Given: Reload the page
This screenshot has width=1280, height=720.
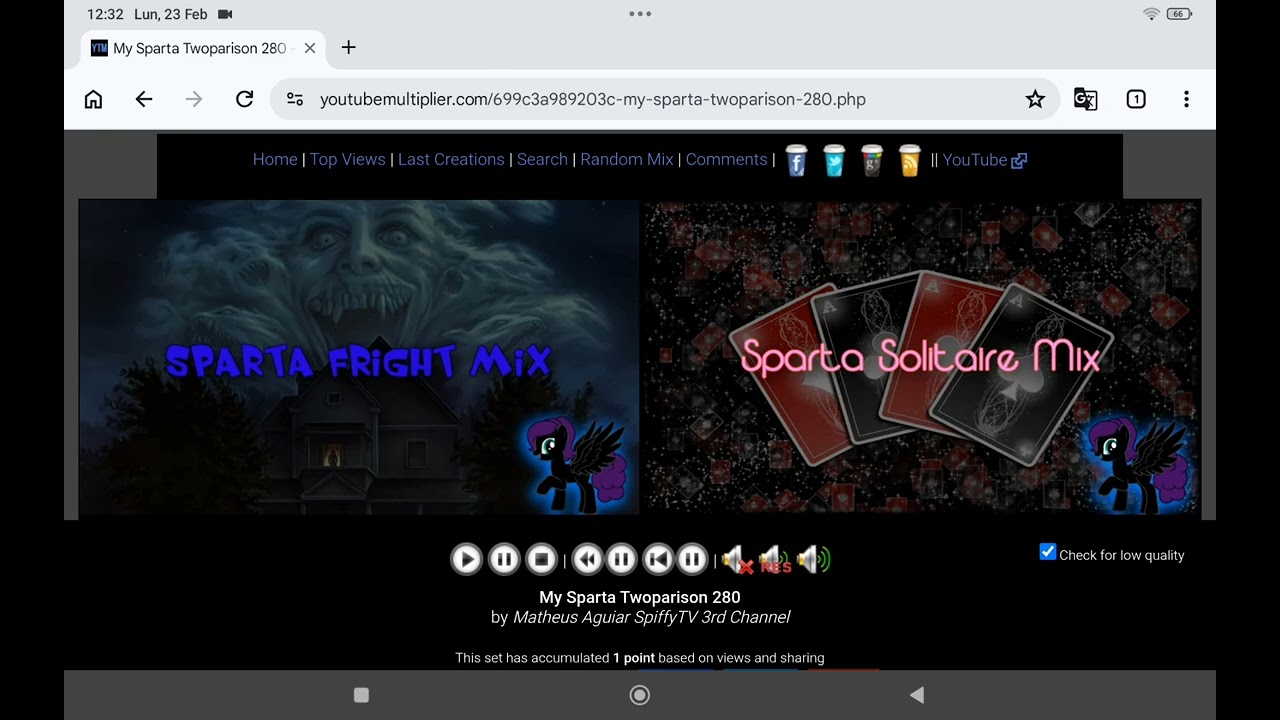Looking at the screenshot, I should point(244,99).
